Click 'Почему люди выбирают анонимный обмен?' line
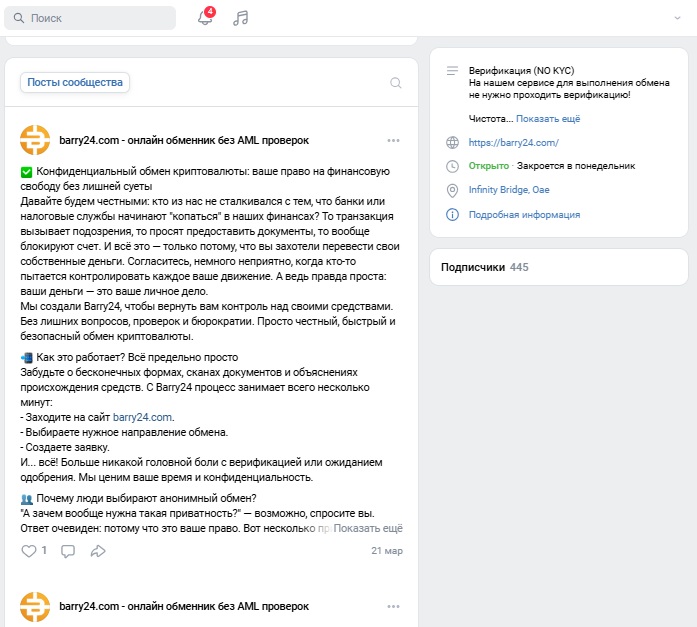This screenshot has width=697, height=627. click(x=146, y=498)
